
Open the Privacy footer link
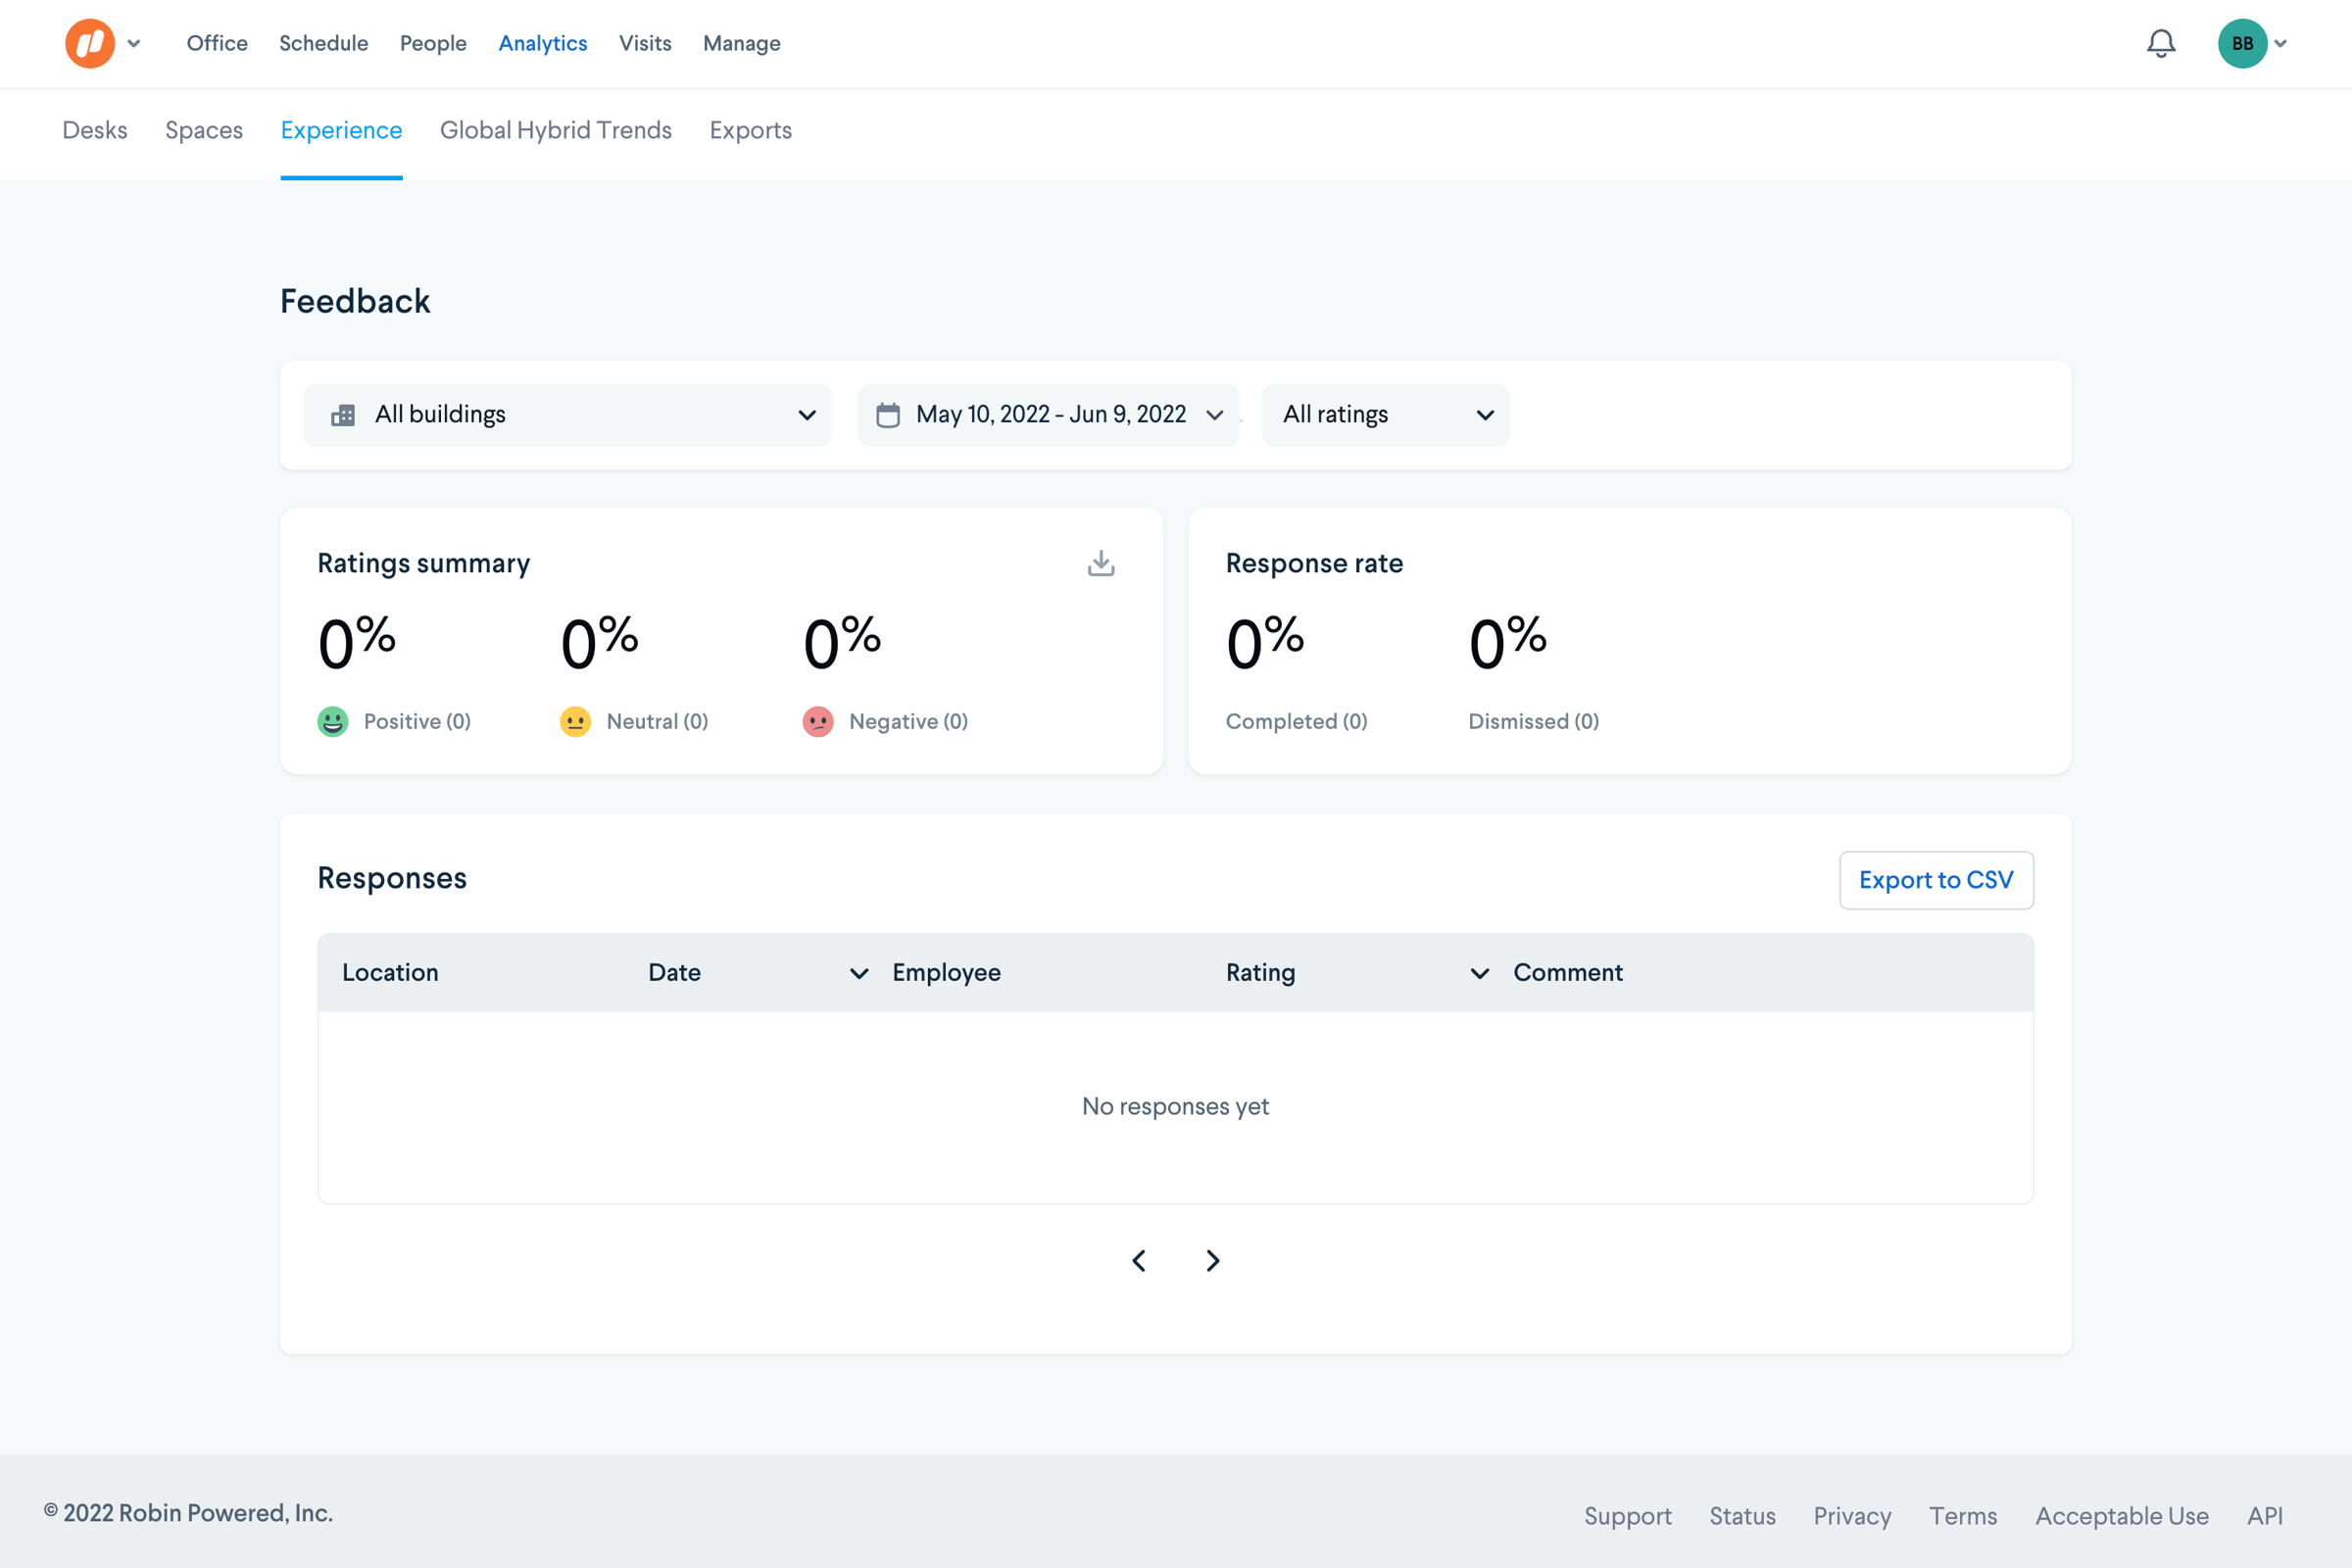pyautogui.click(x=1853, y=1516)
